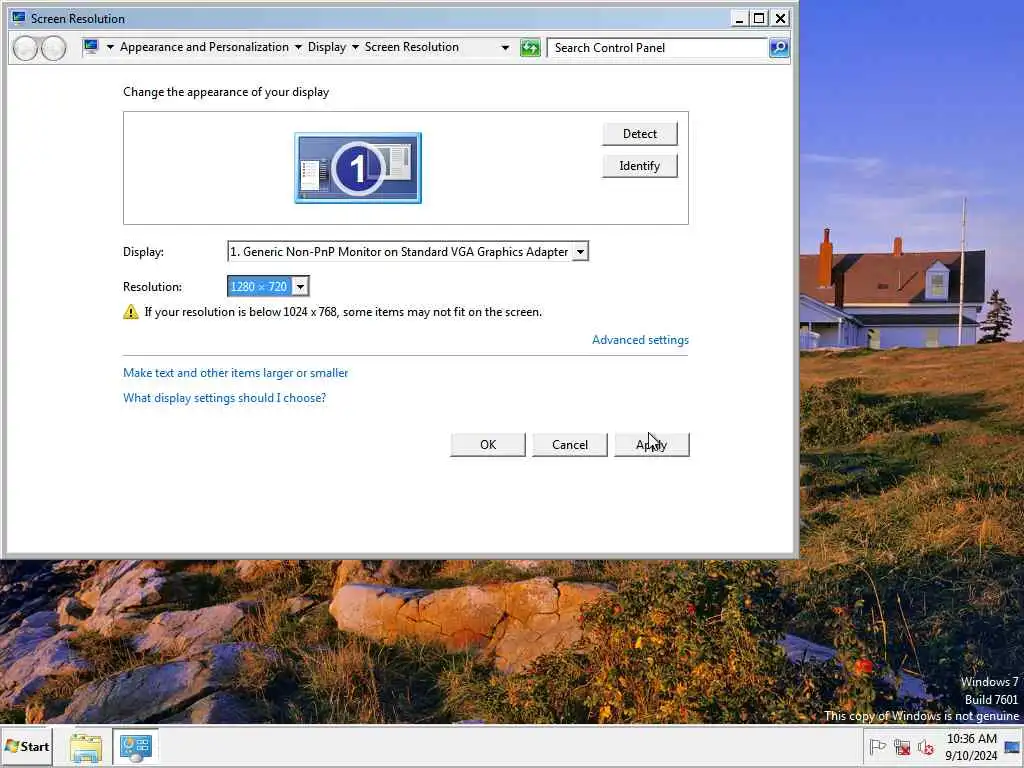
Task: Maximize the Screen Resolution window
Action: [x=759, y=18]
